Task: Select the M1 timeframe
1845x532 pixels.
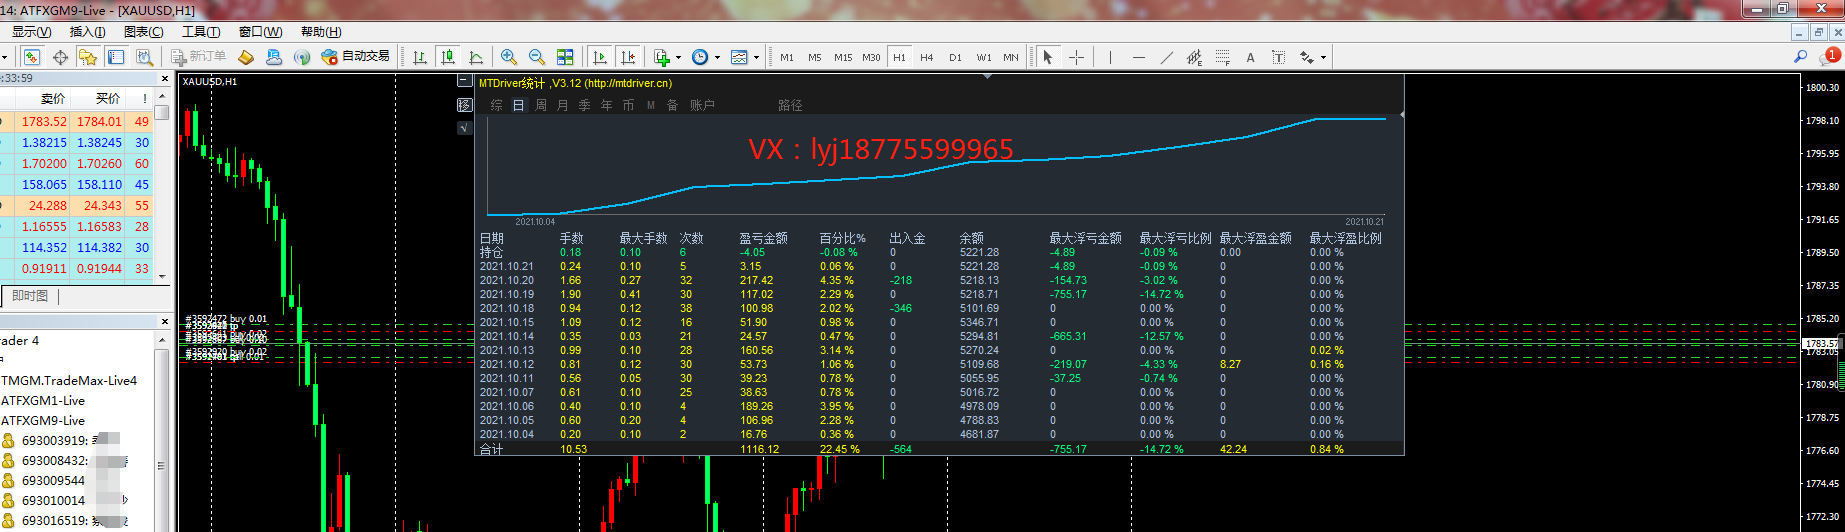Action: pyautogui.click(x=787, y=57)
